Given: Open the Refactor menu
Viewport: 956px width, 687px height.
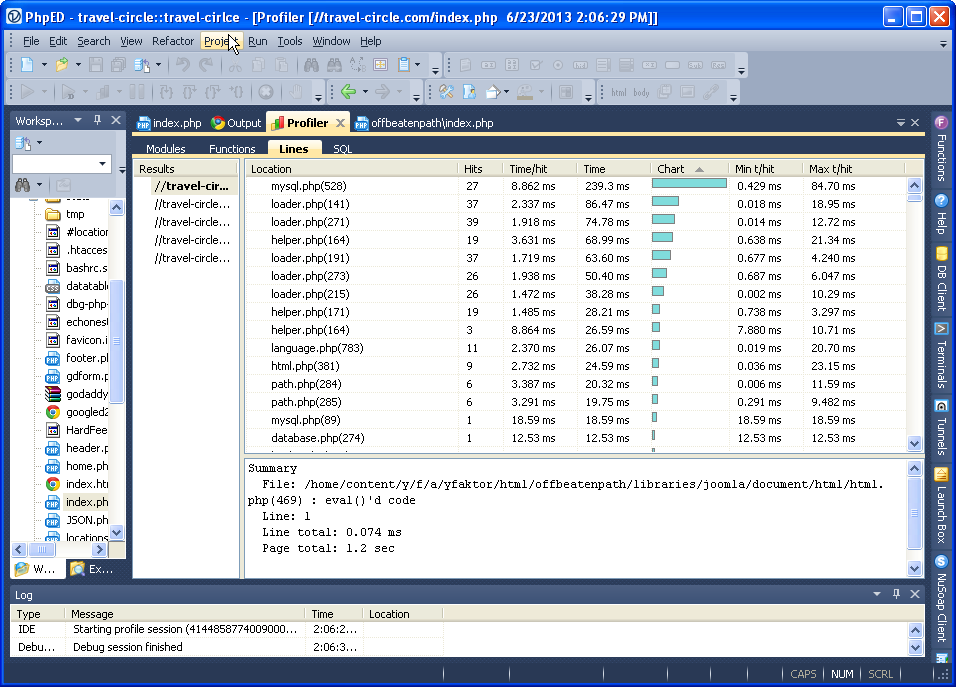Looking at the screenshot, I should click(173, 41).
